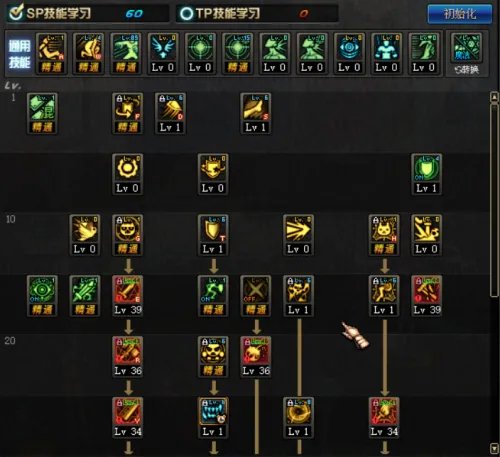The image size is (500, 457).
Task: Select the cat face skill icon with H hotkey
Action: [384, 235]
